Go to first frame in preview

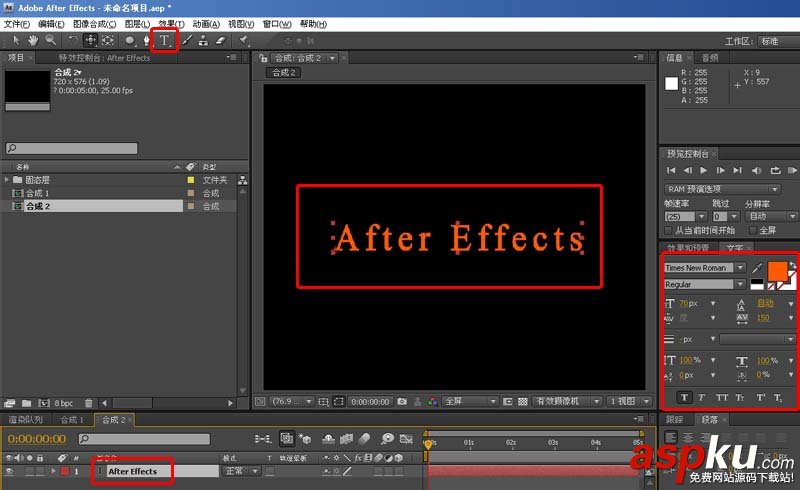[x=671, y=170]
